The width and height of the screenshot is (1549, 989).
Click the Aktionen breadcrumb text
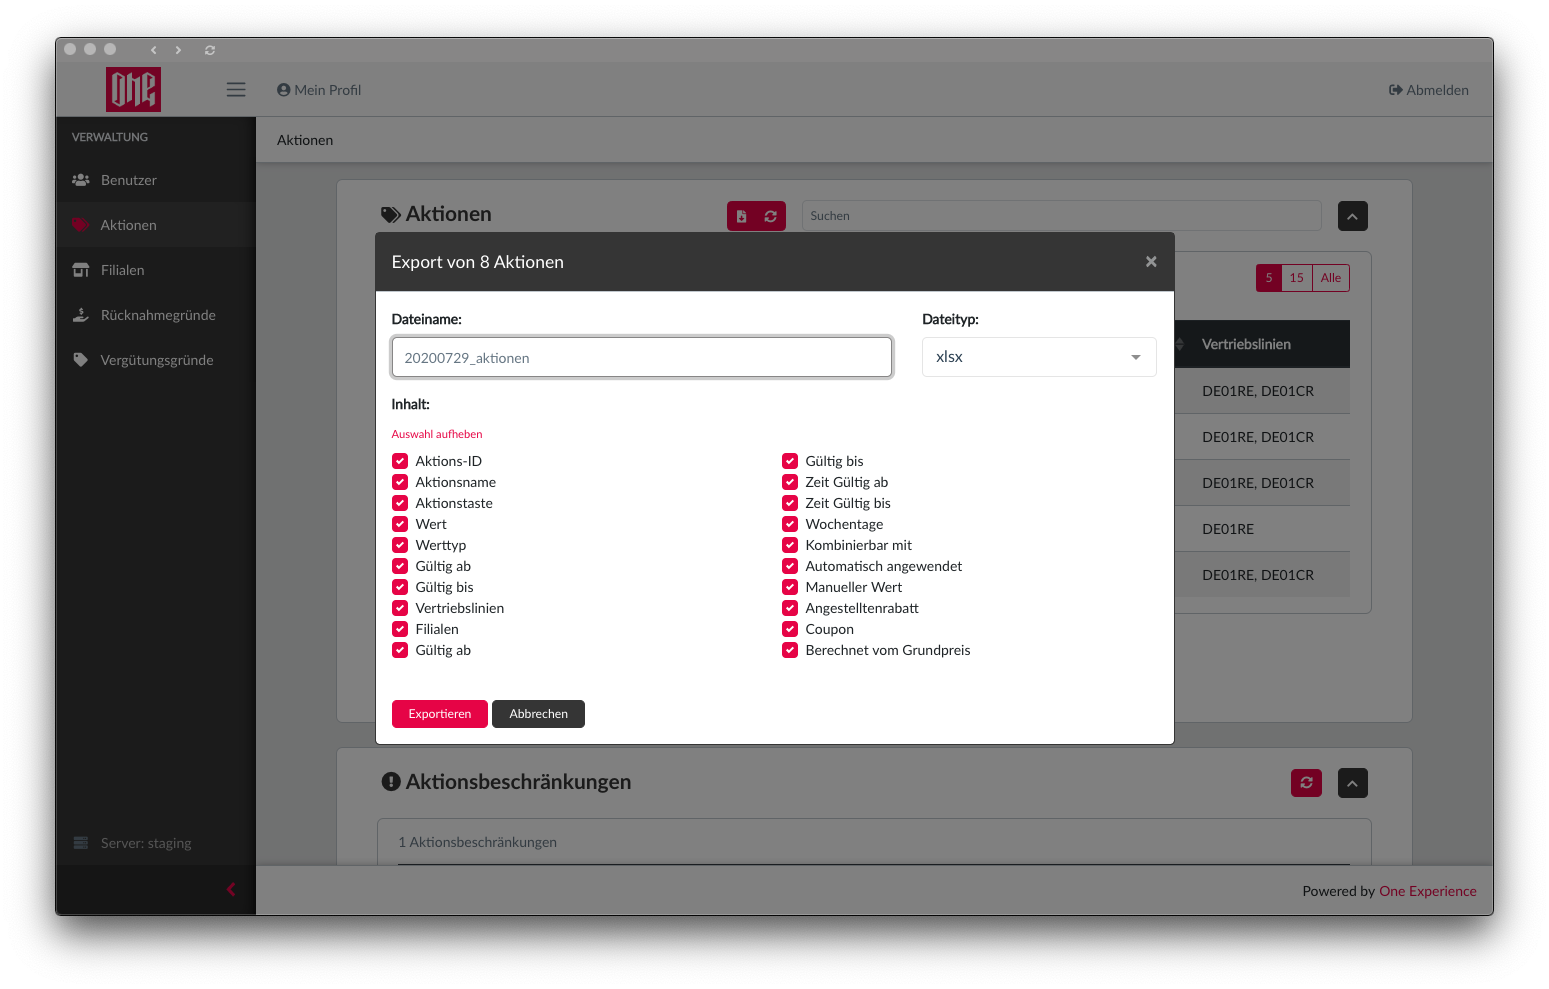coord(305,140)
